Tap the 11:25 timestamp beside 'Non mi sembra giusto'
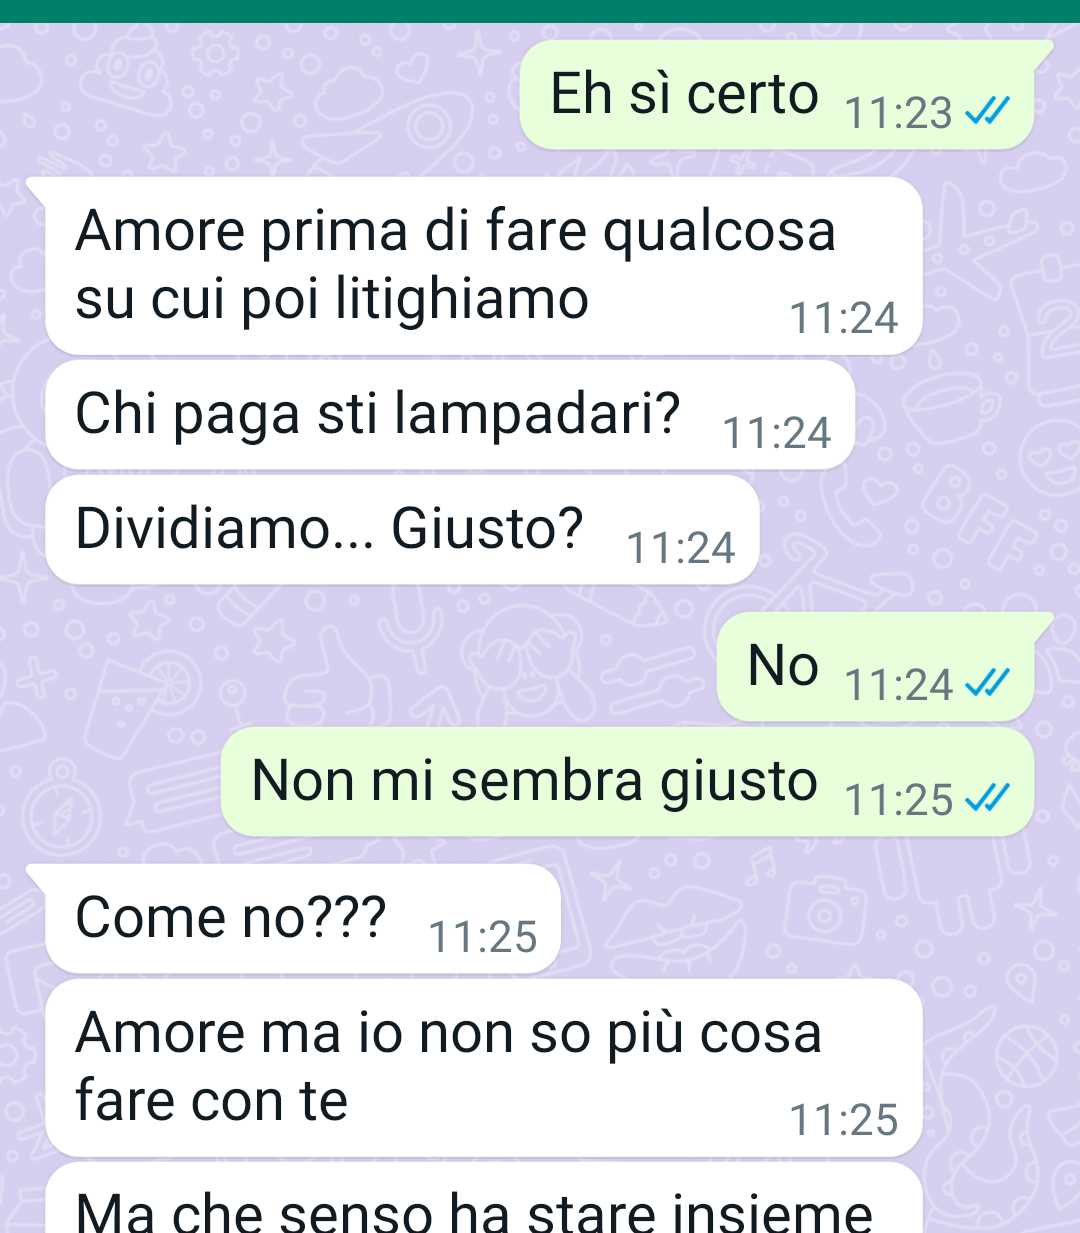 tap(898, 800)
